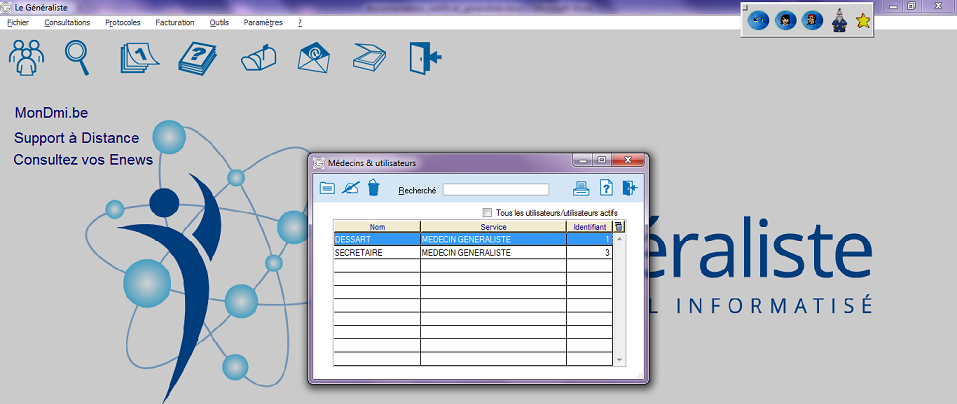This screenshot has height=404, width=957.
Task: Click the help document icon in Médecins window
Action: pos(605,188)
